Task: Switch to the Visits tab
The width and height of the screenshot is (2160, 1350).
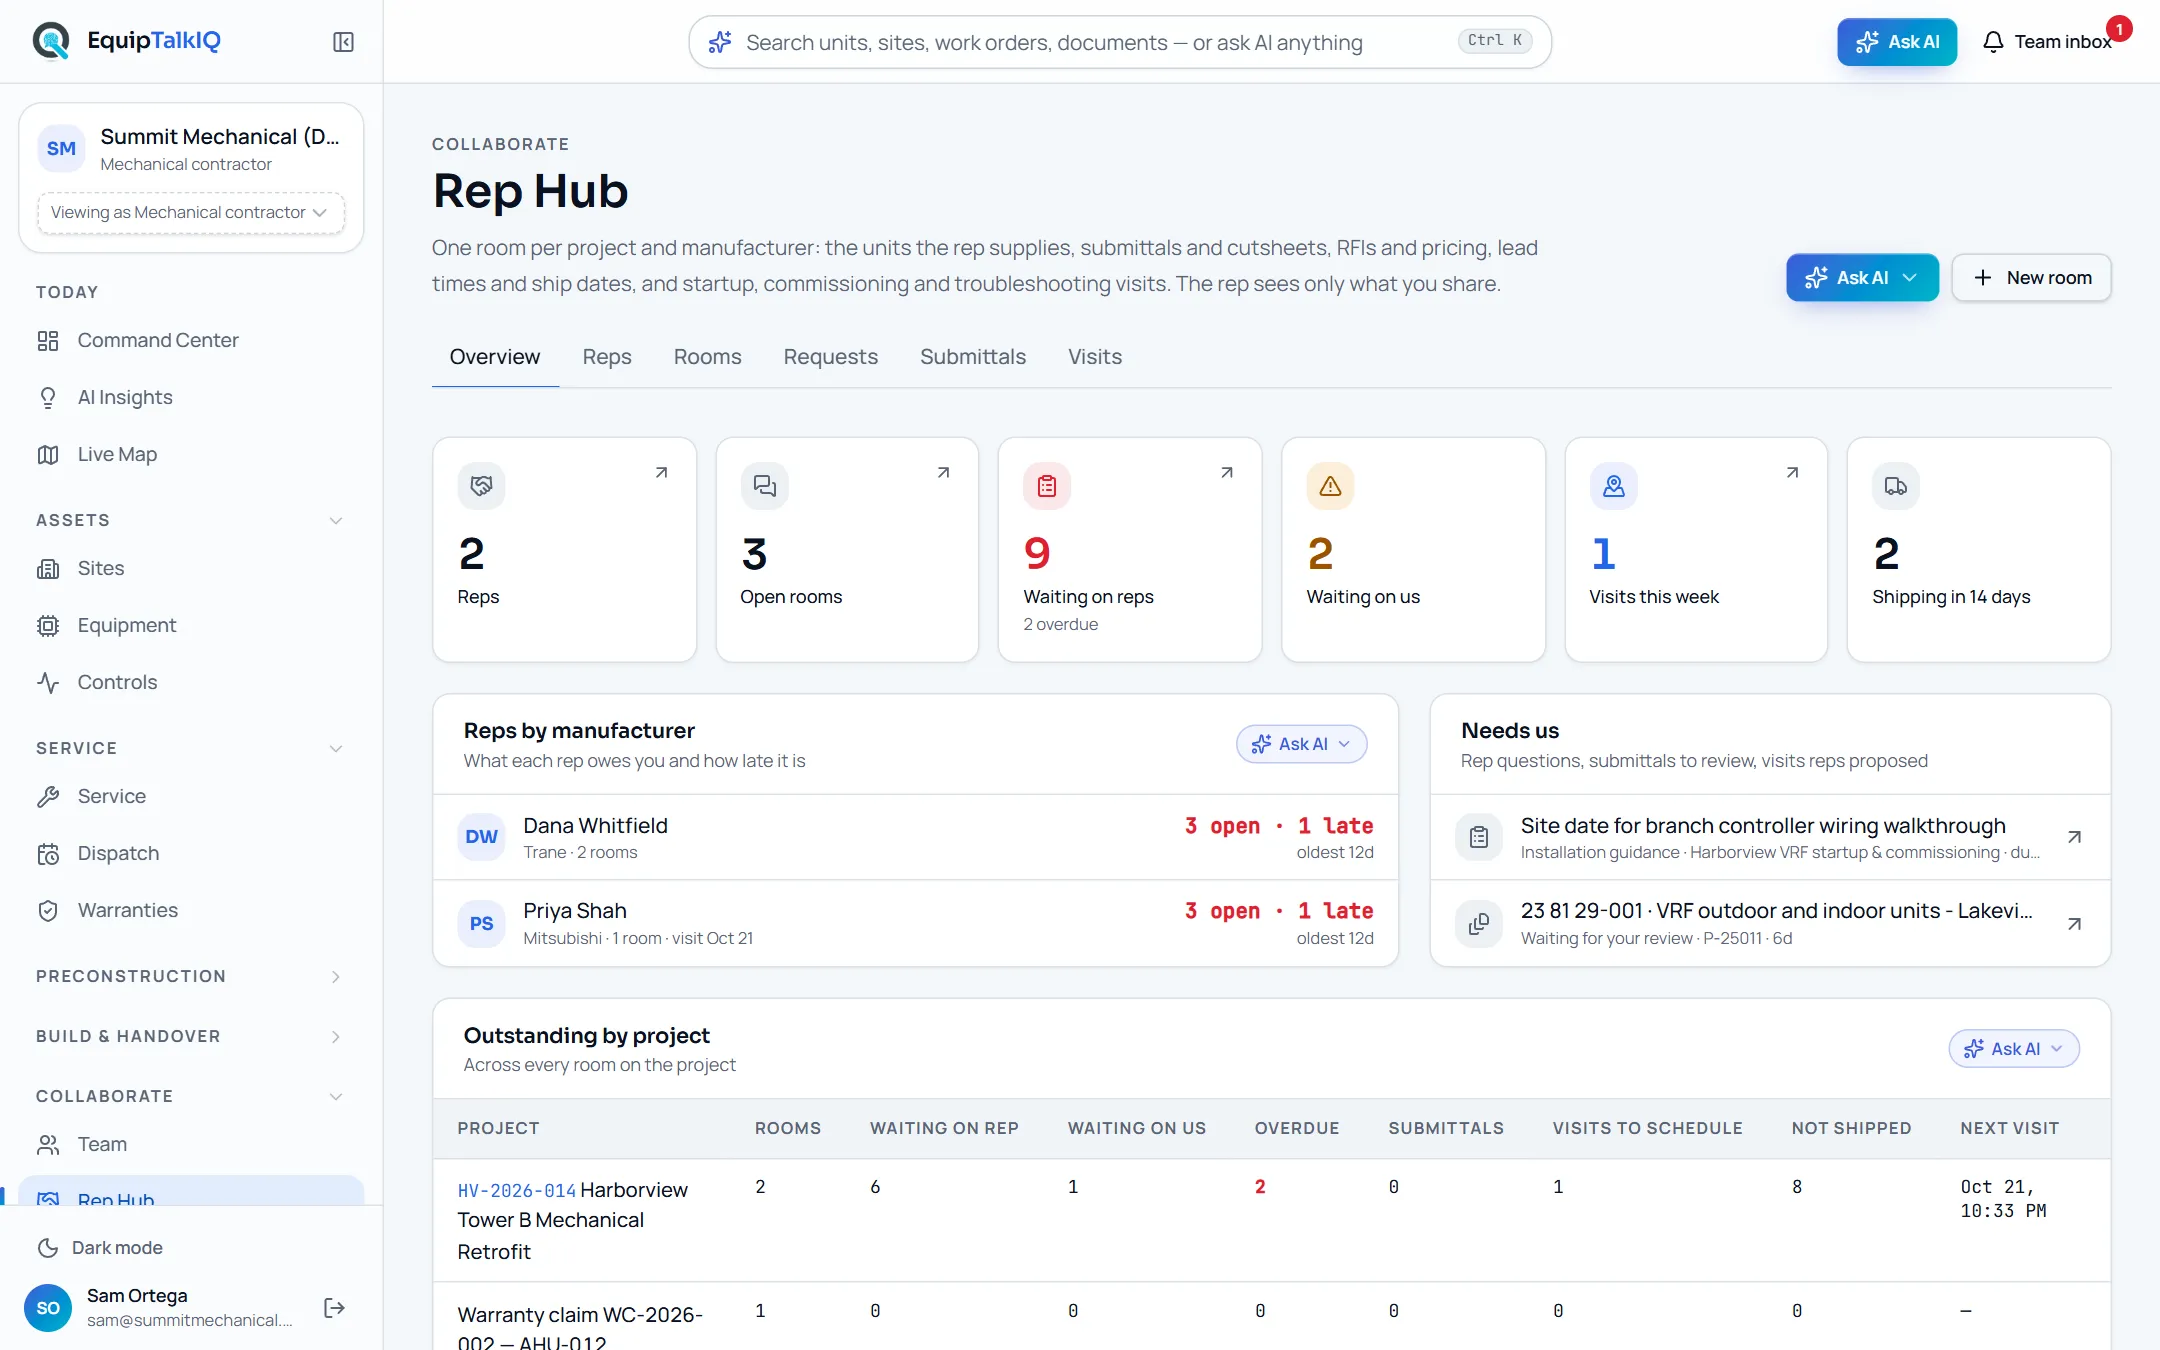Action: pyautogui.click(x=1094, y=357)
